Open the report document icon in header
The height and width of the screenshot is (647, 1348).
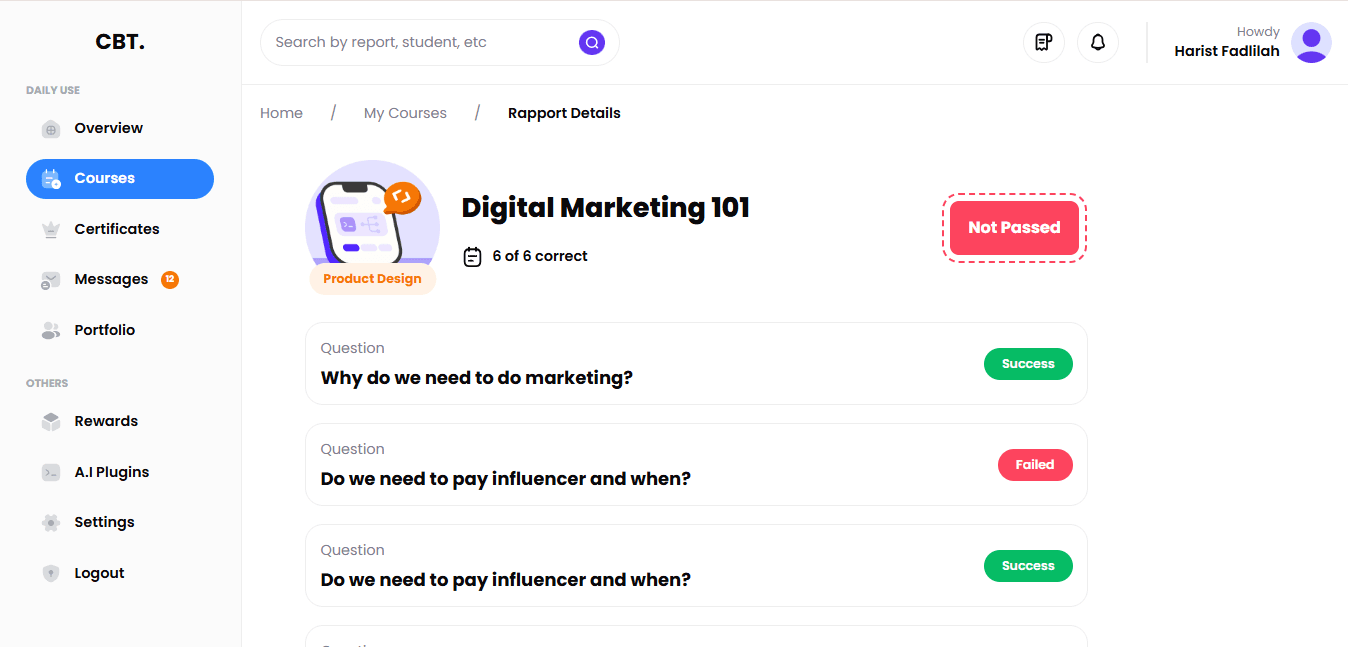(x=1044, y=42)
